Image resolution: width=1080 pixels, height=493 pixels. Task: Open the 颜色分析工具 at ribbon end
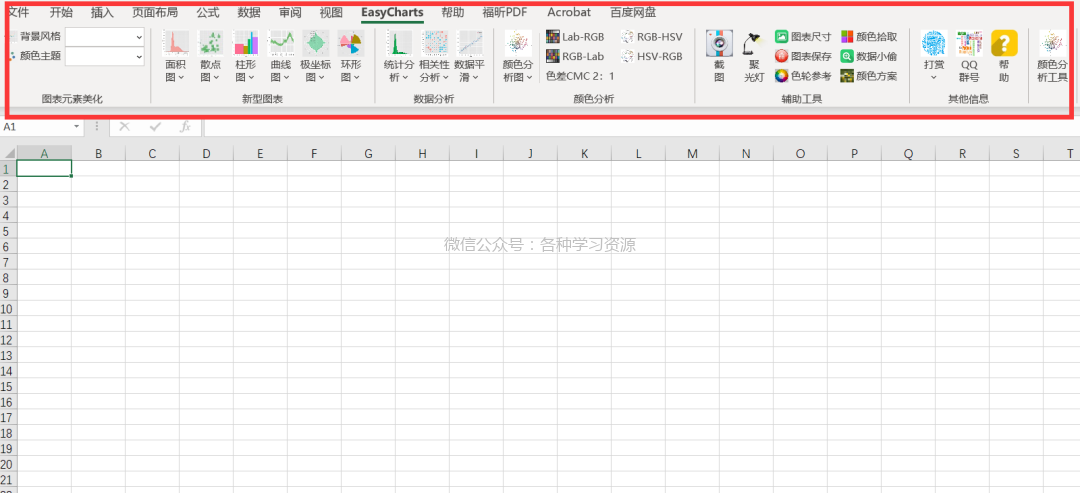pyautogui.click(x=1052, y=56)
